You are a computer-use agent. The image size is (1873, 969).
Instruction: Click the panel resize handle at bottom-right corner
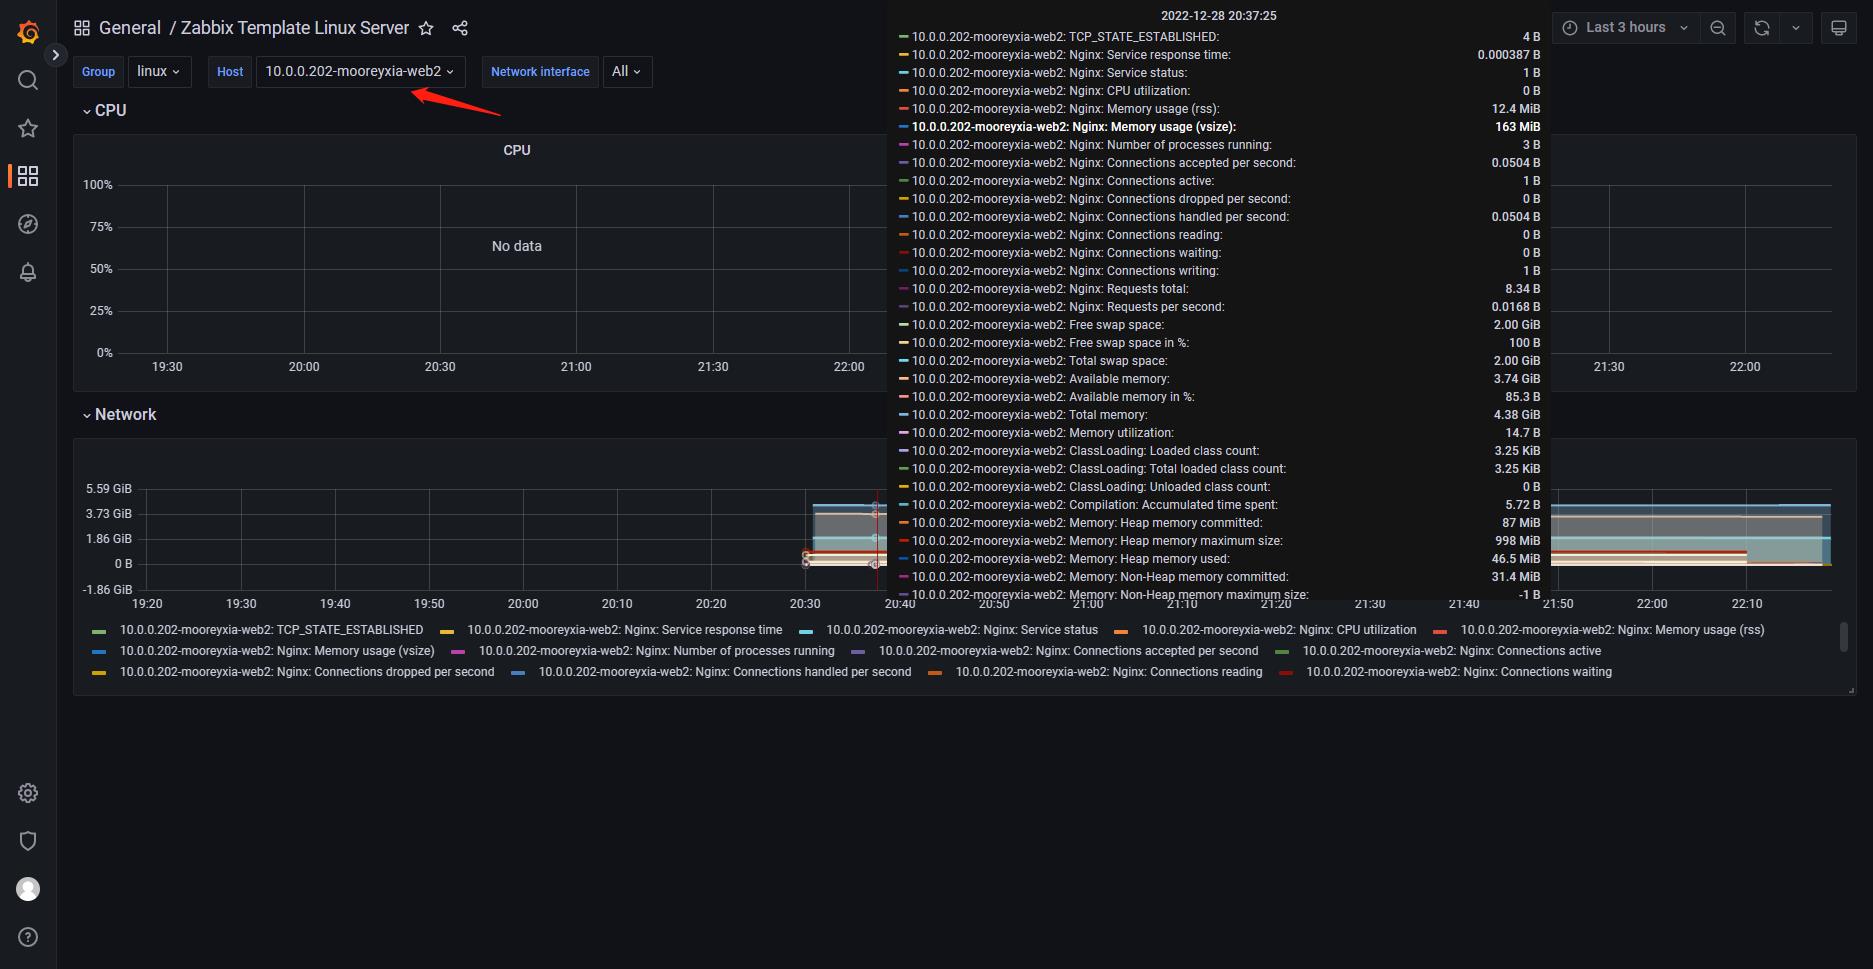pos(1851,690)
